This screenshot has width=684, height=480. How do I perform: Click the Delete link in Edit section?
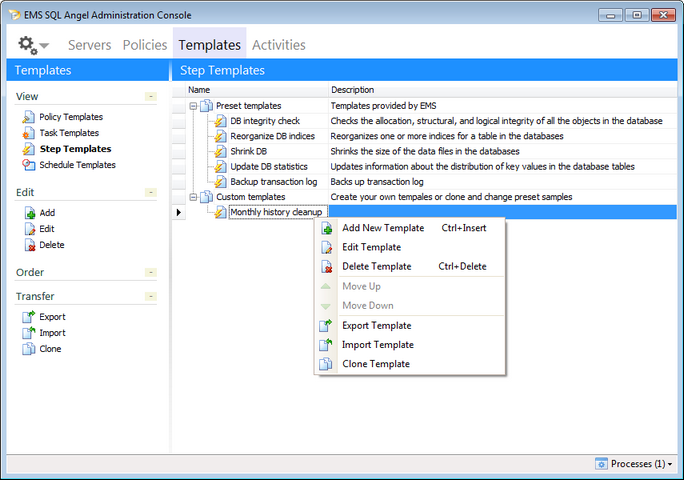coord(51,245)
